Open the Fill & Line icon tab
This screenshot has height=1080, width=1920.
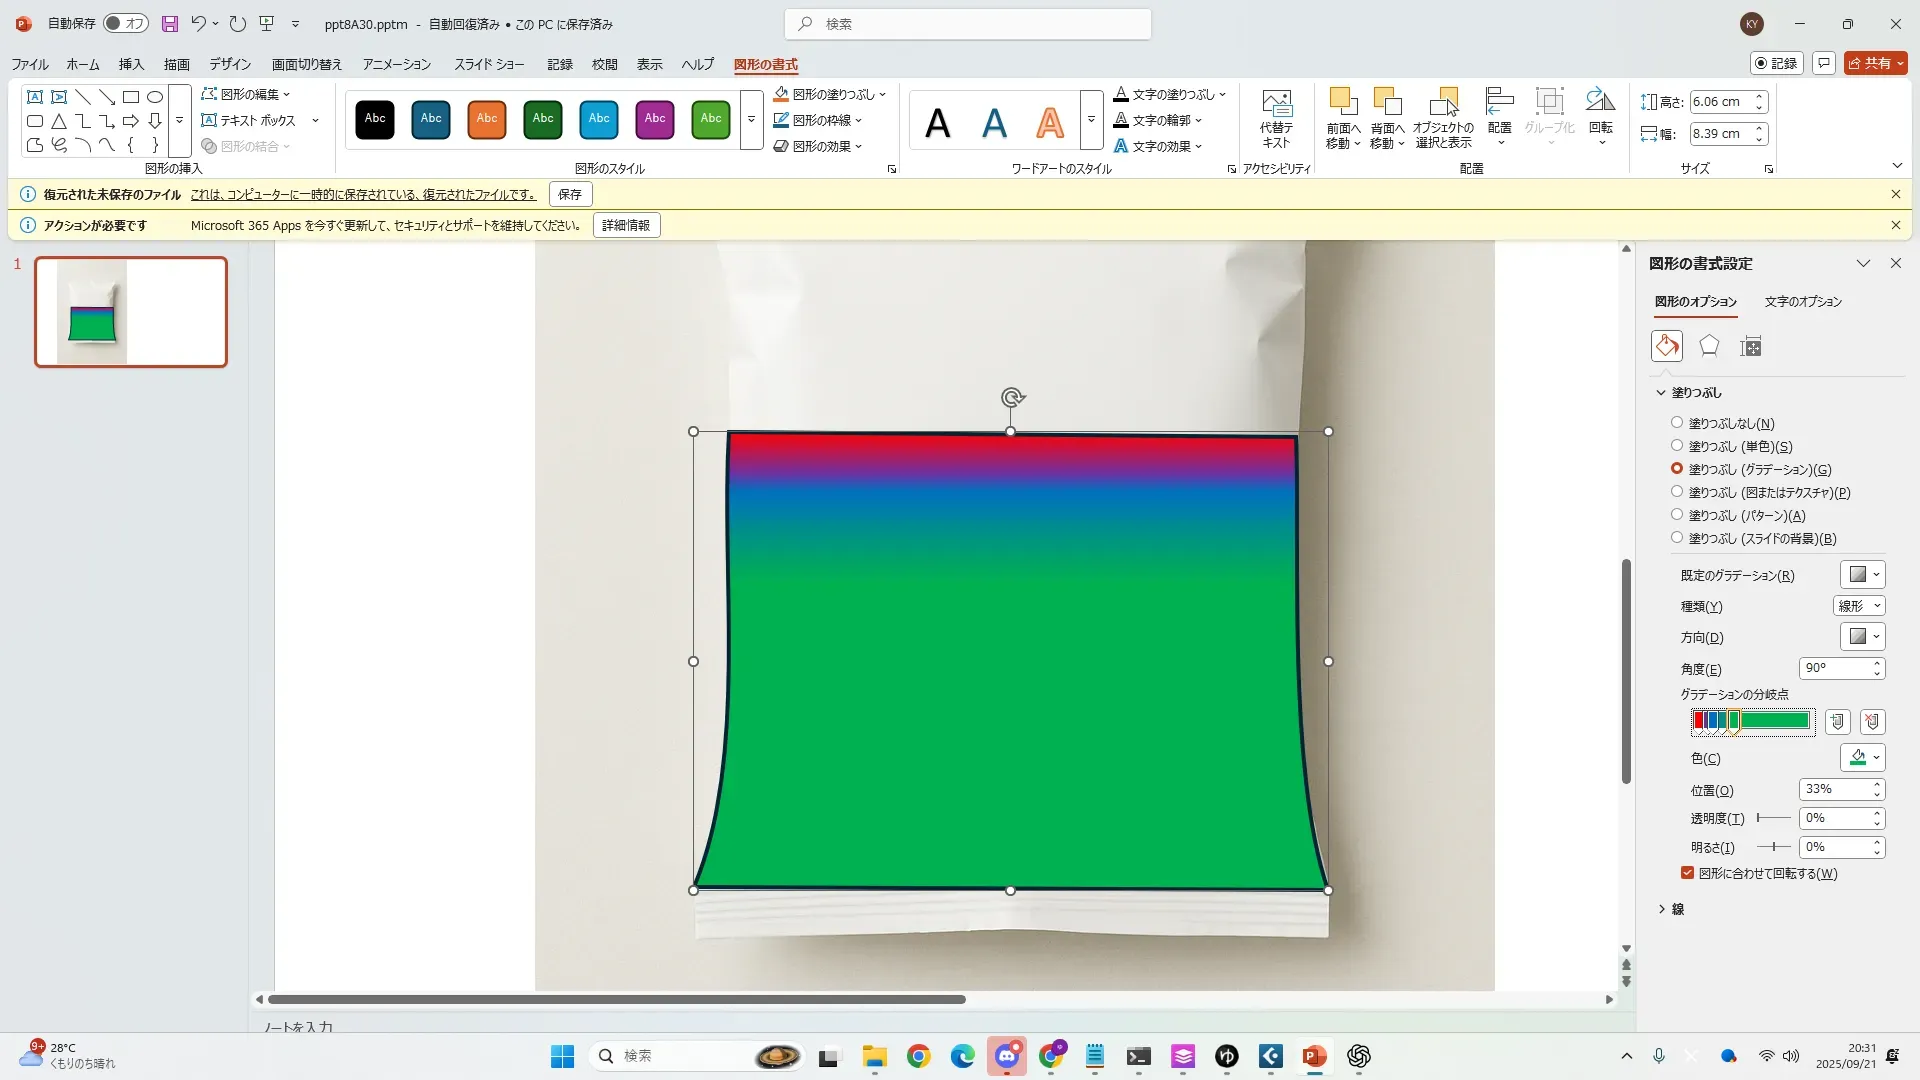1666,346
